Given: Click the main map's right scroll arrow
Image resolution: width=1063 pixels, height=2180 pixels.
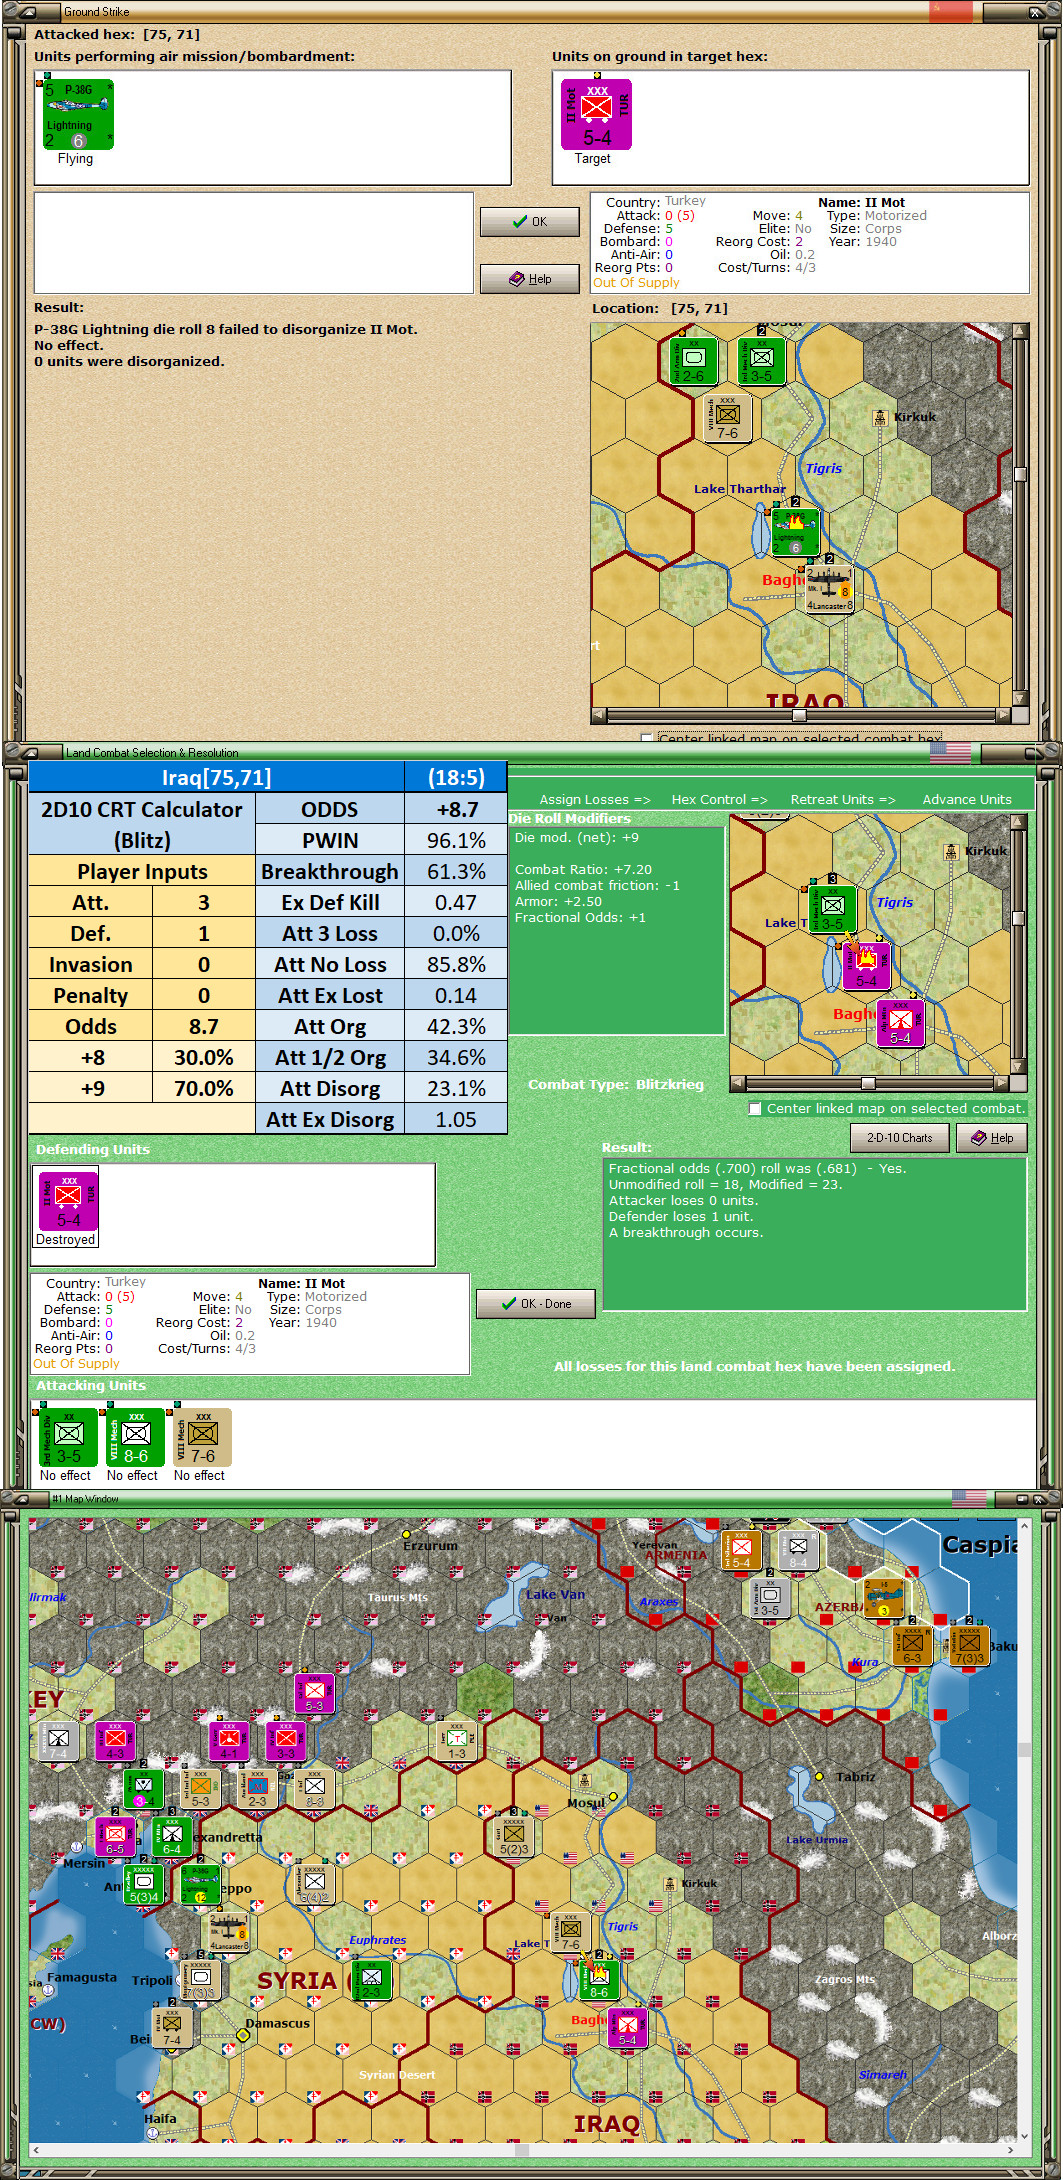Looking at the screenshot, I should pos(1010,2149).
